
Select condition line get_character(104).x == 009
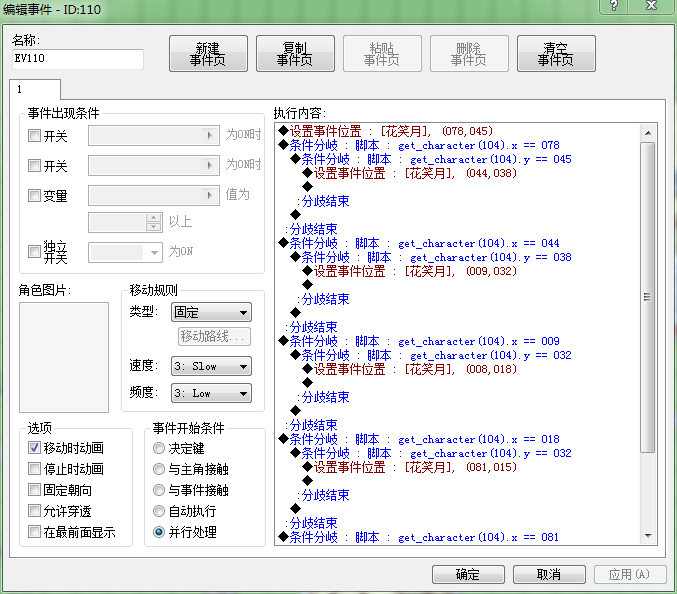[x=419, y=341]
